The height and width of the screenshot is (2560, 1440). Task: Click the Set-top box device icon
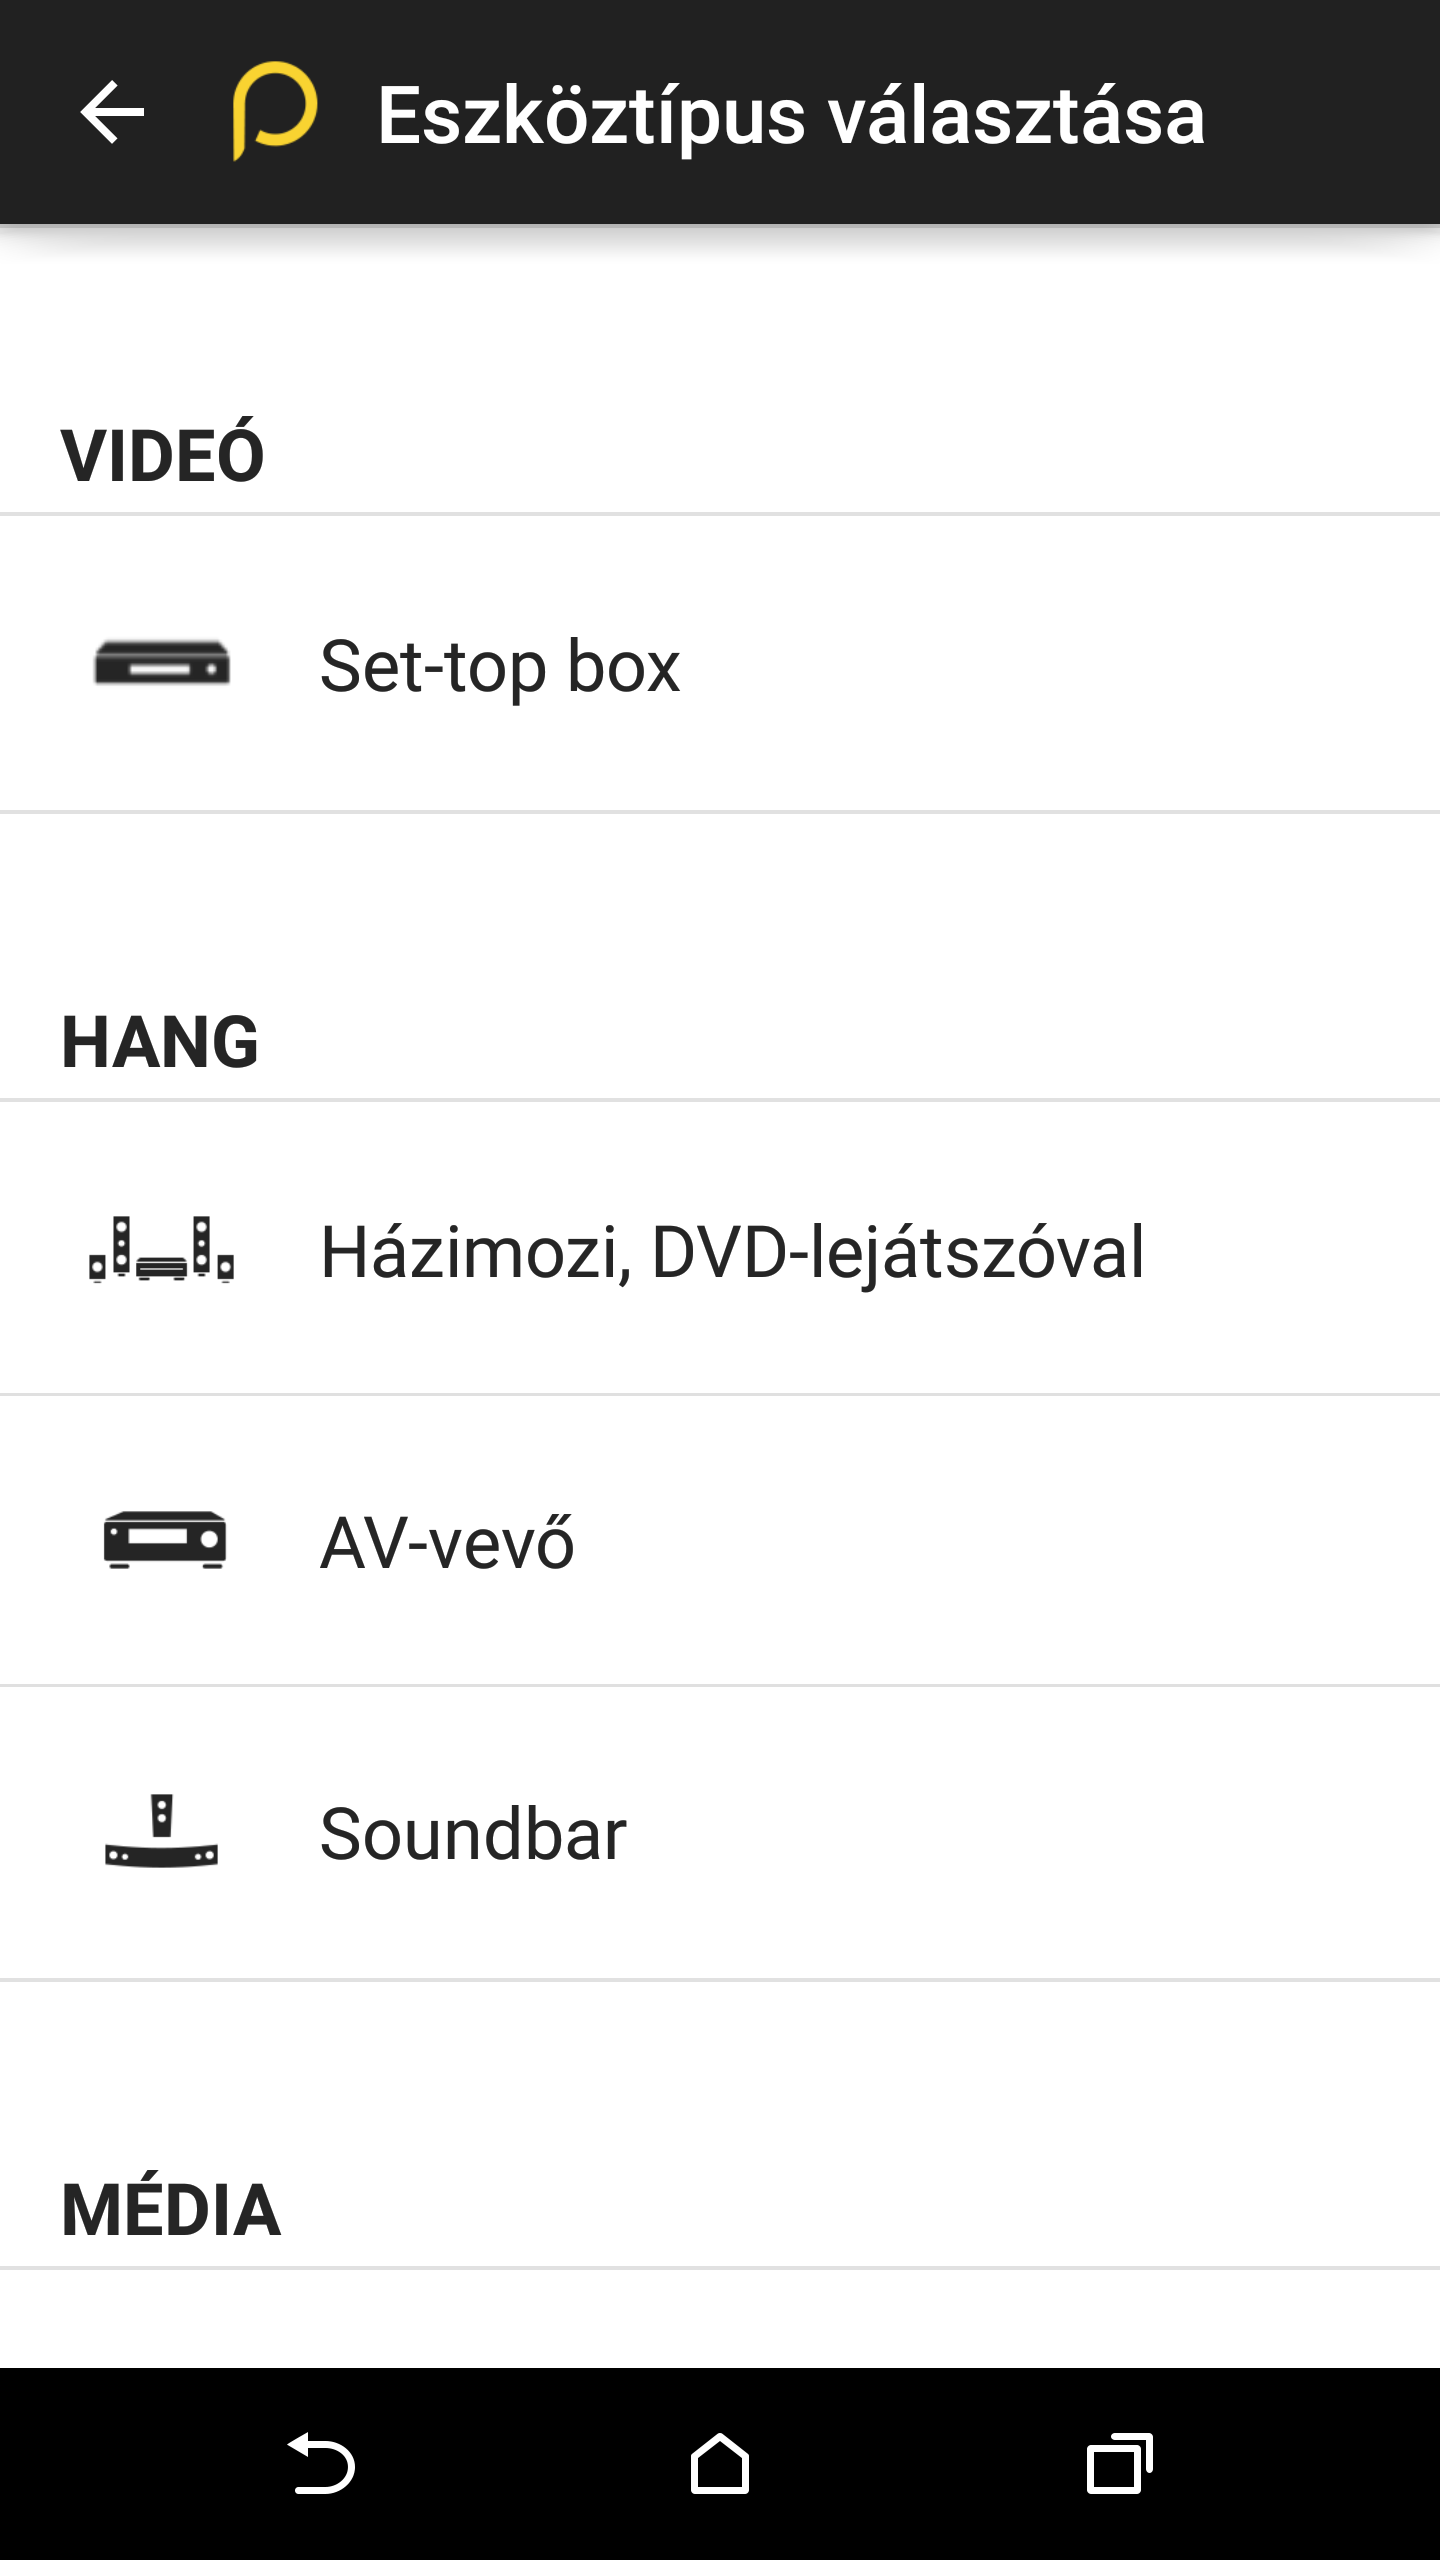(162, 663)
